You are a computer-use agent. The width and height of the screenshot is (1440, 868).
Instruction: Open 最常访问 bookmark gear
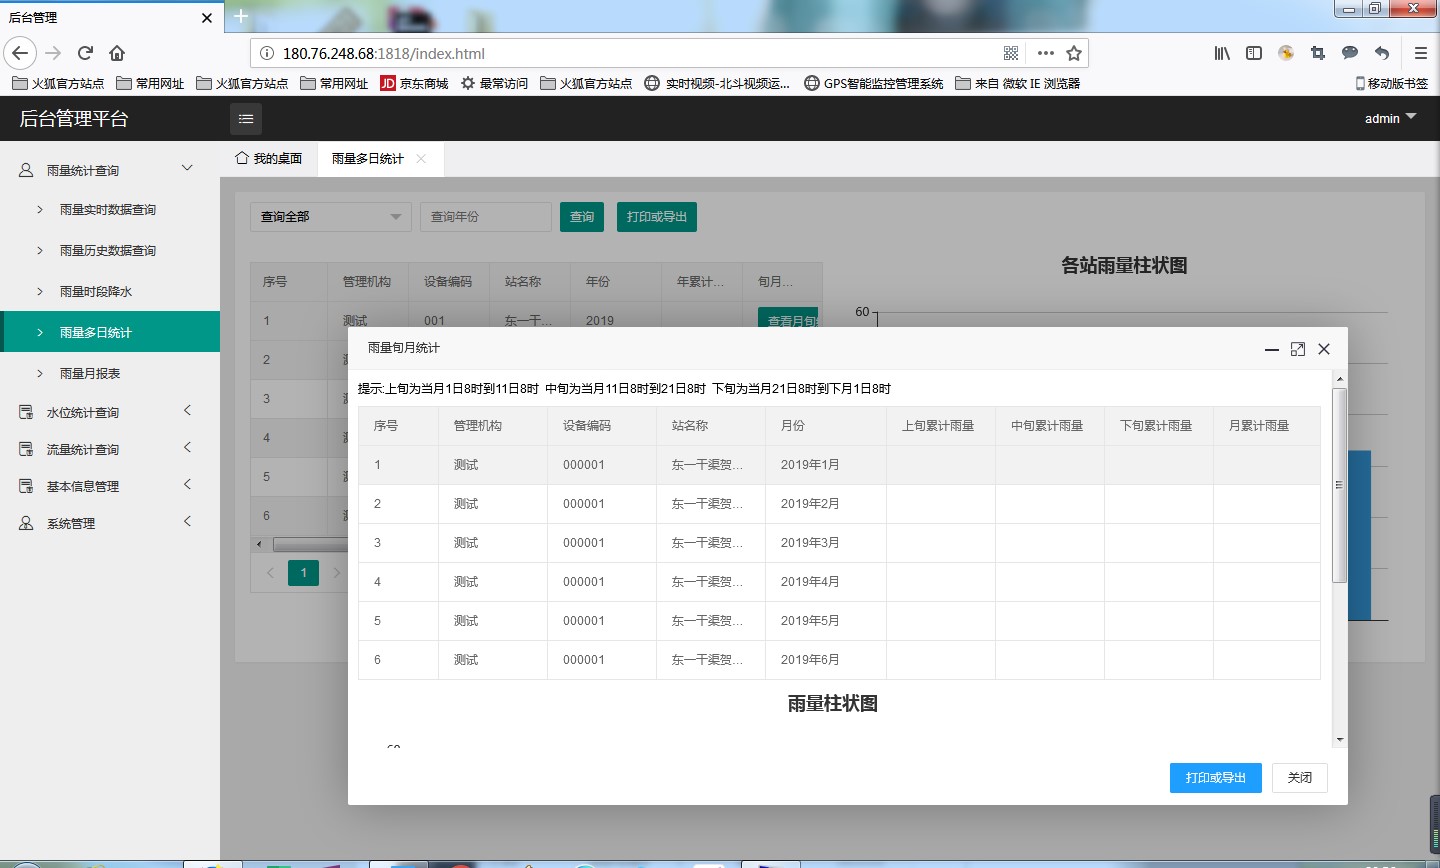[494, 83]
